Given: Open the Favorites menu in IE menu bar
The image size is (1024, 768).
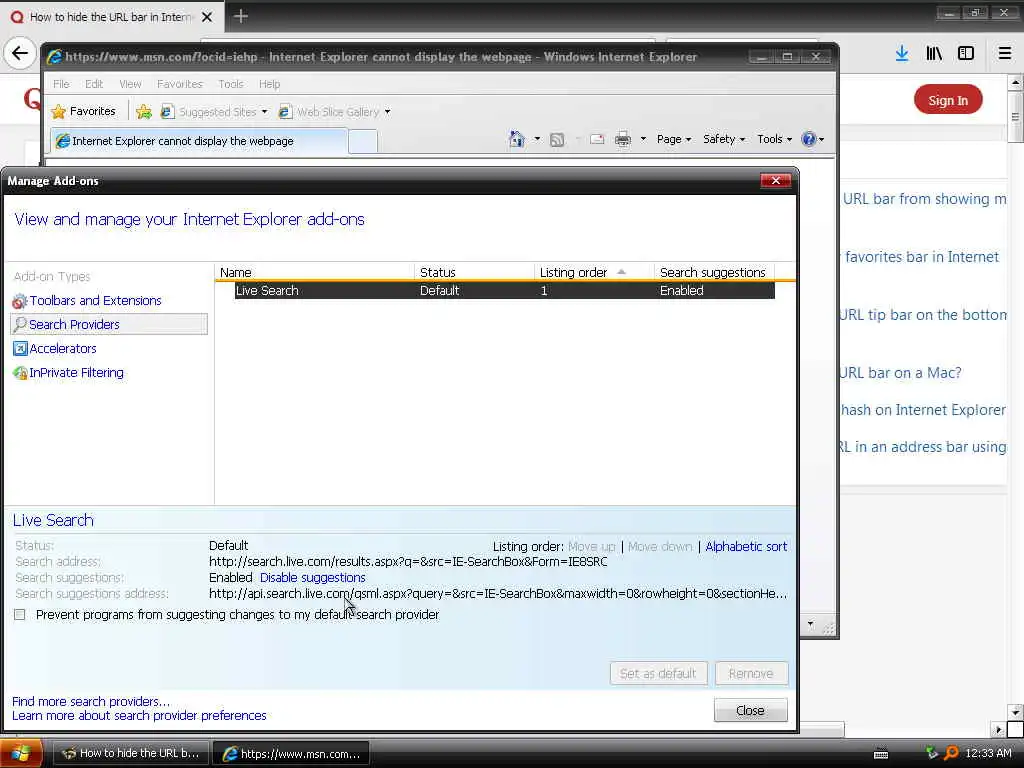Looking at the screenshot, I should tap(180, 84).
